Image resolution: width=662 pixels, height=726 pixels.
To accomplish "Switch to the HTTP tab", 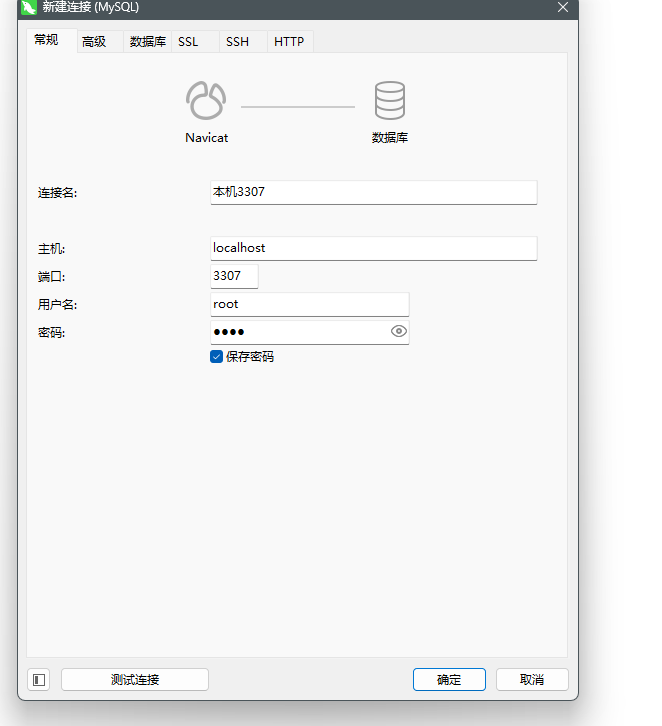I will [289, 42].
